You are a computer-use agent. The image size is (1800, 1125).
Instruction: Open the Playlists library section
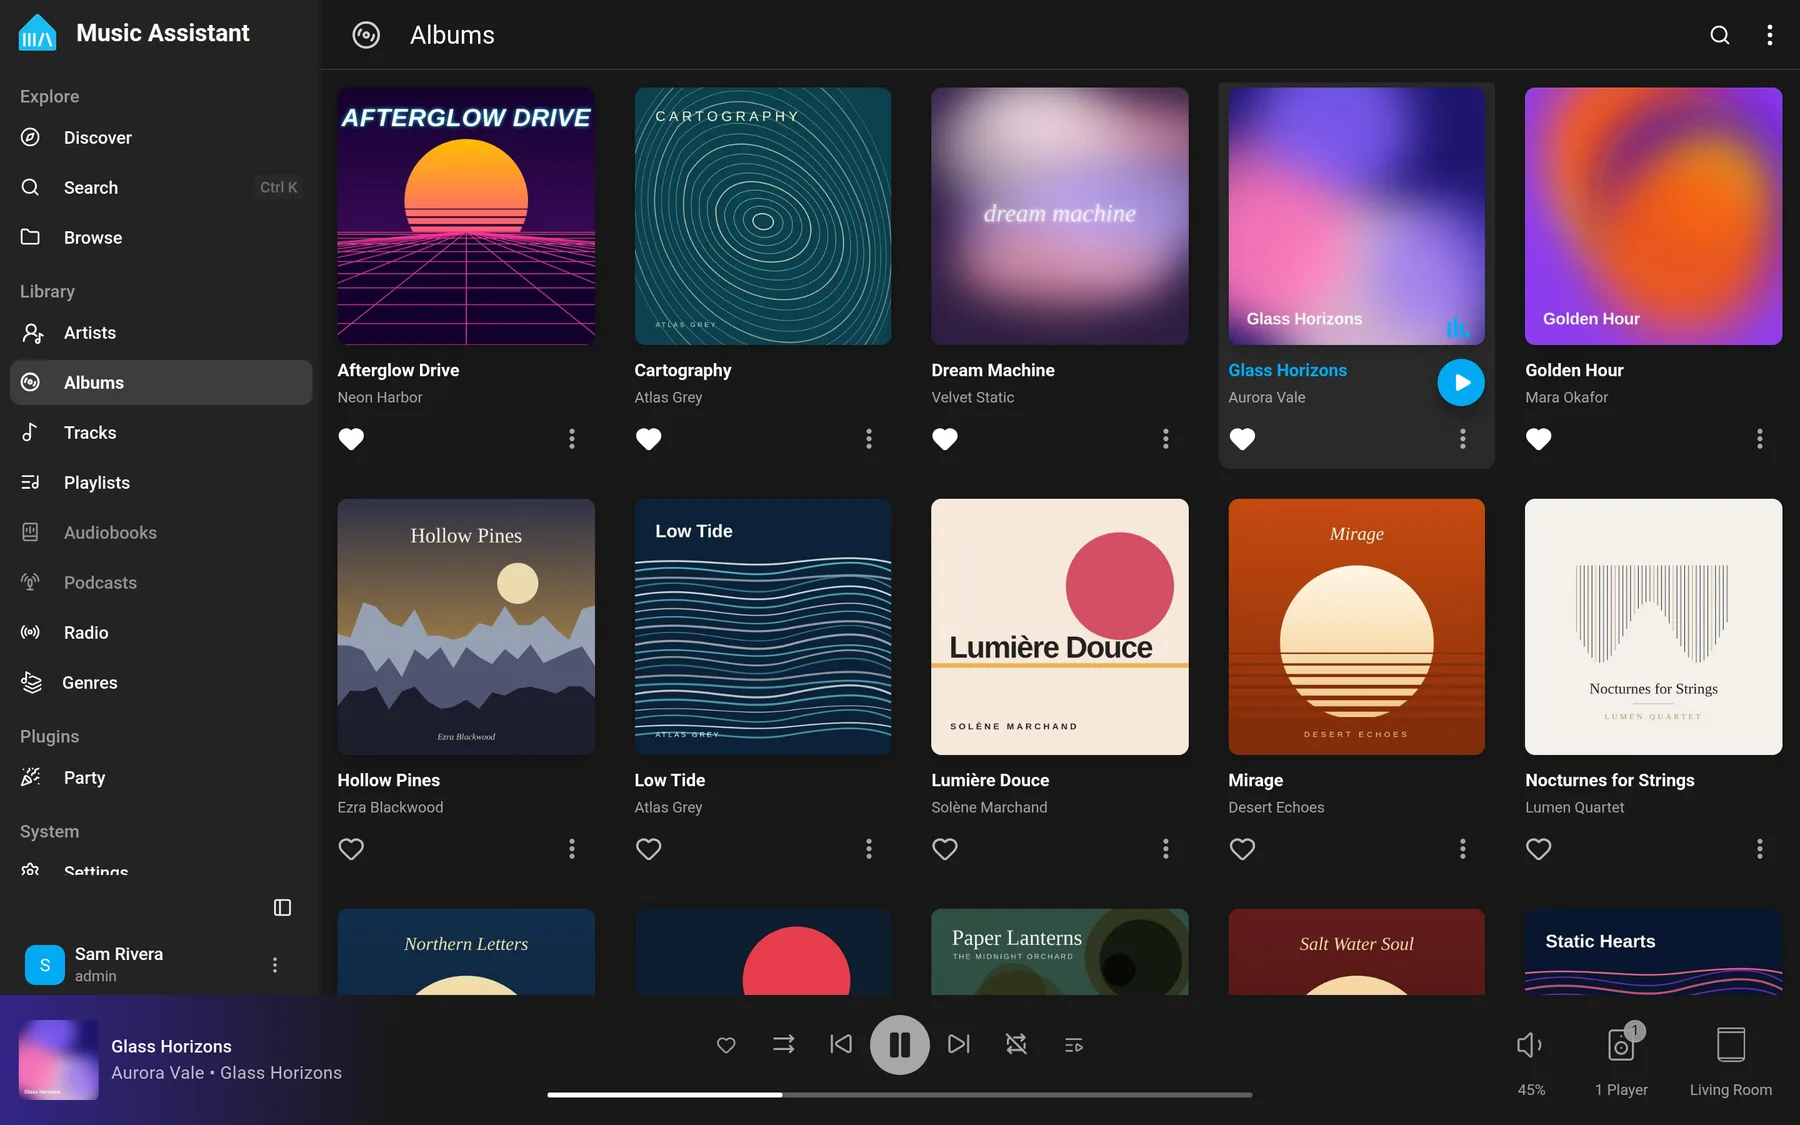[x=160, y=483]
